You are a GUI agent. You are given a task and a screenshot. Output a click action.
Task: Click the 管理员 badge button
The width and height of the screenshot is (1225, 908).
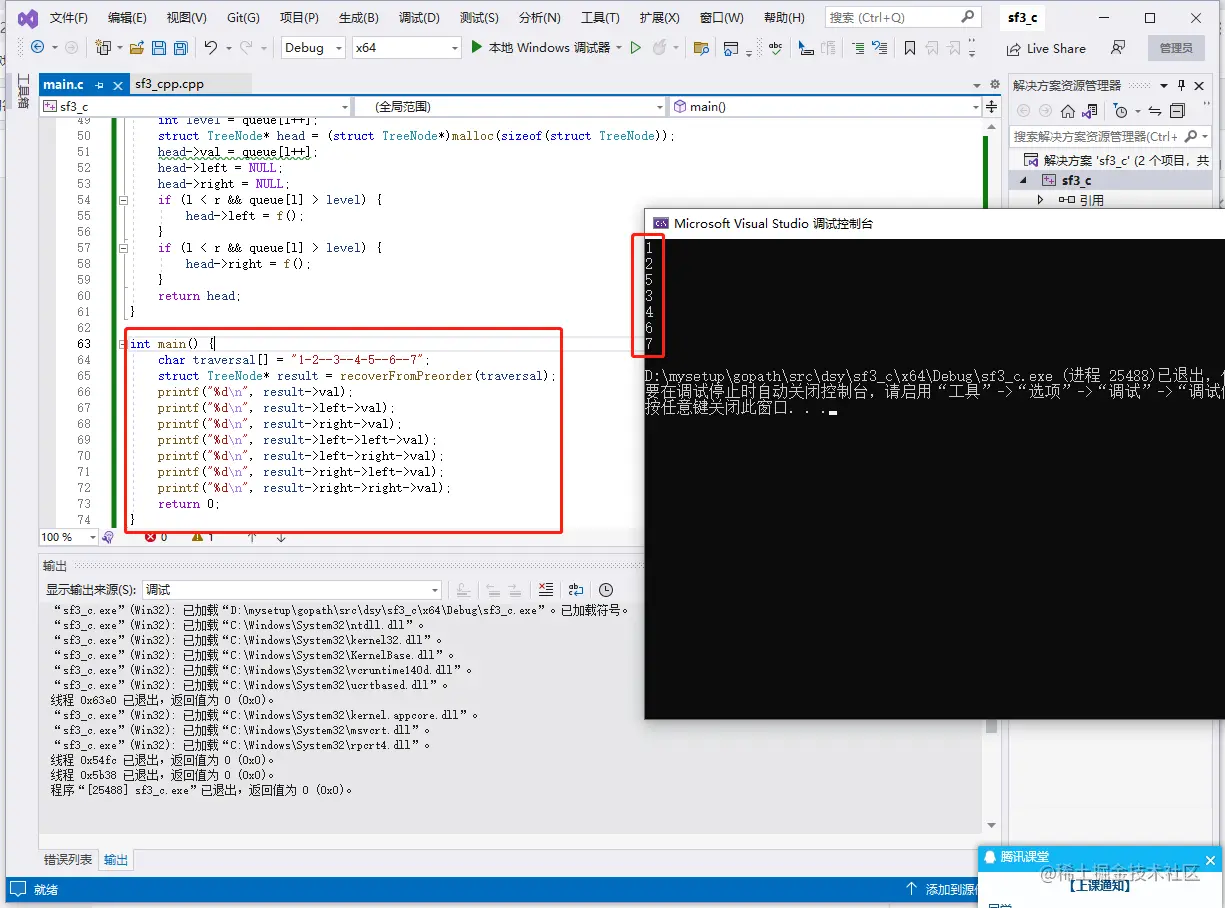pyautogui.click(x=1176, y=48)
